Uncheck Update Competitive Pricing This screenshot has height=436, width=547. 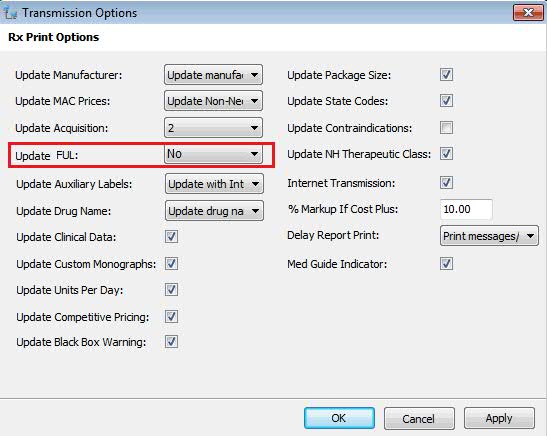(171, 316)
